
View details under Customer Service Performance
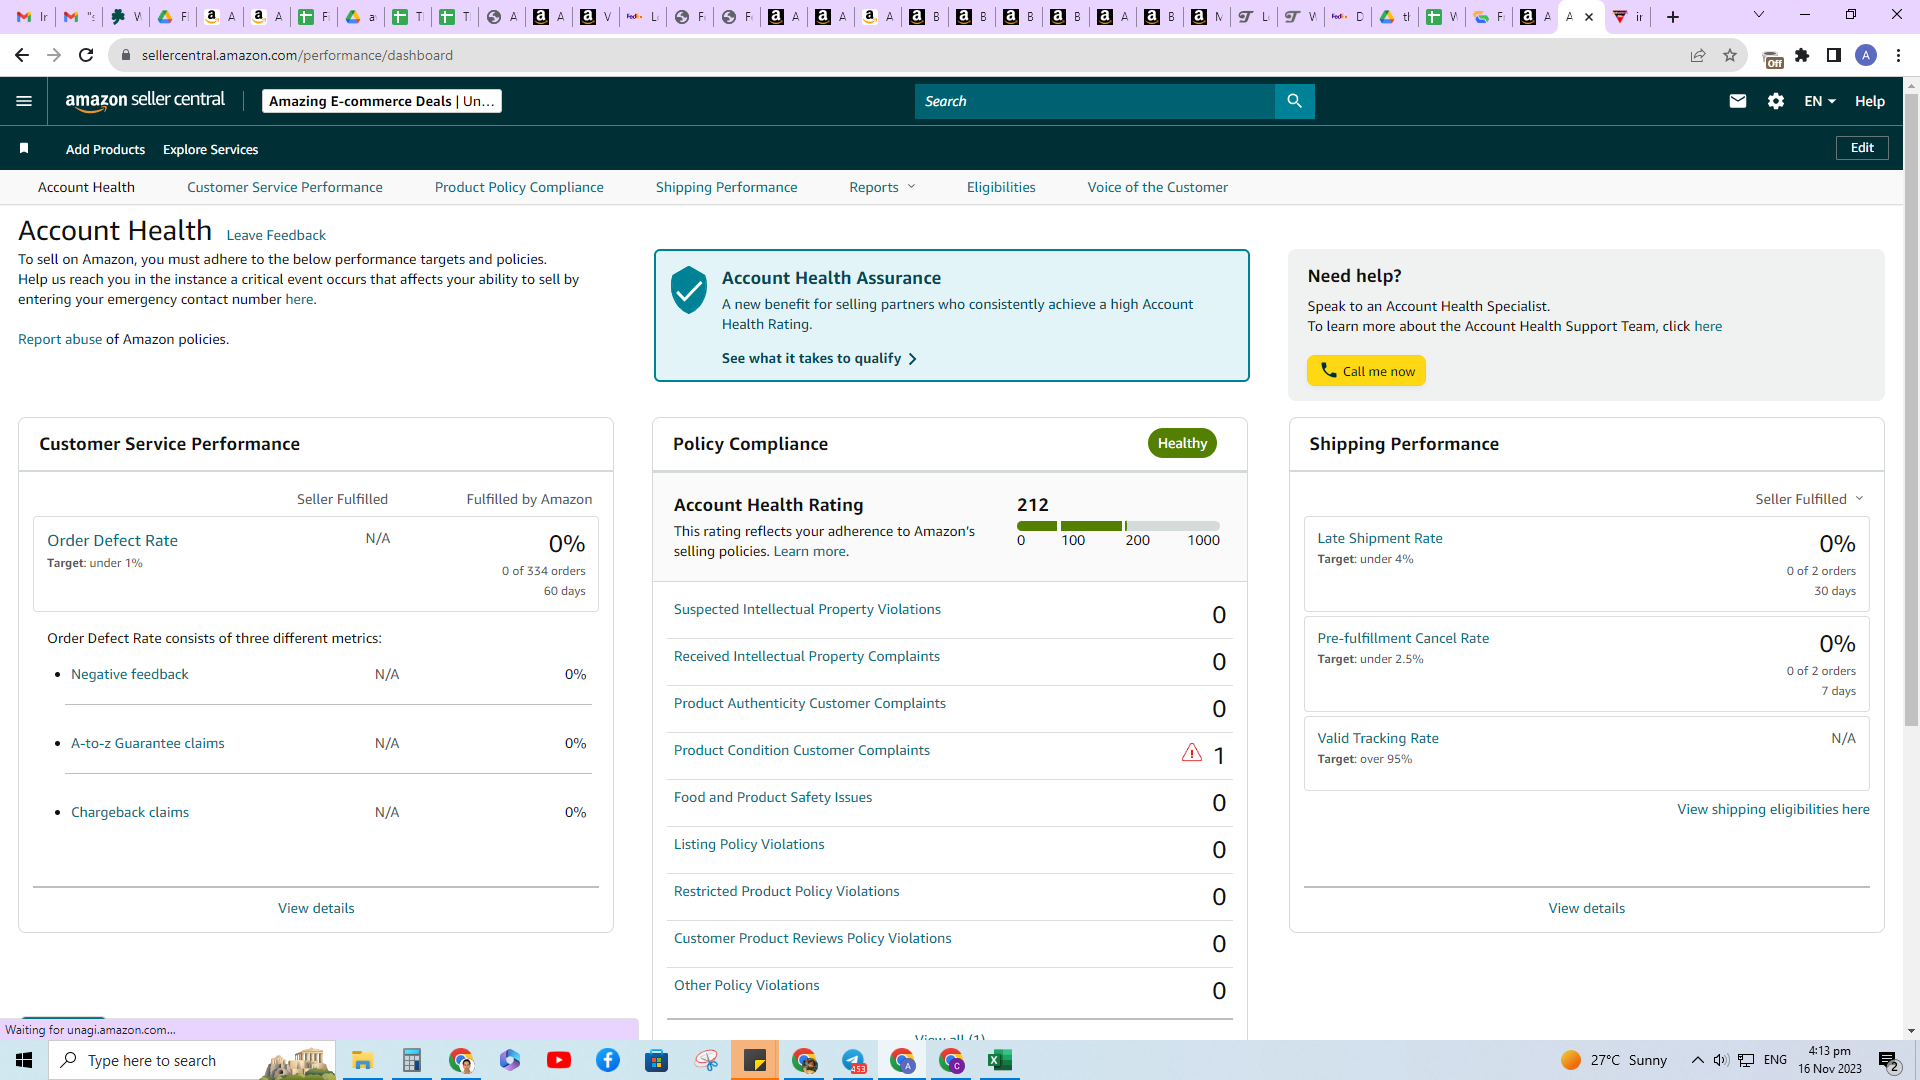316,908
